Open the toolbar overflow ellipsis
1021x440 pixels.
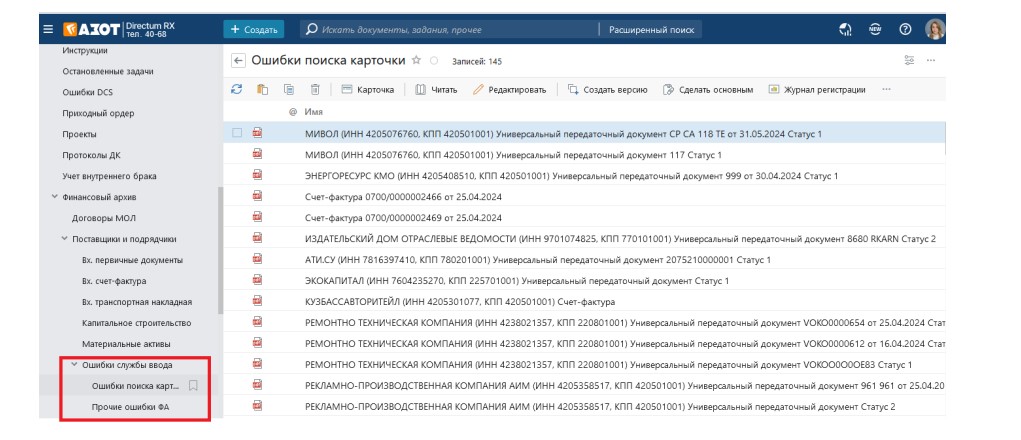(886, 89)
